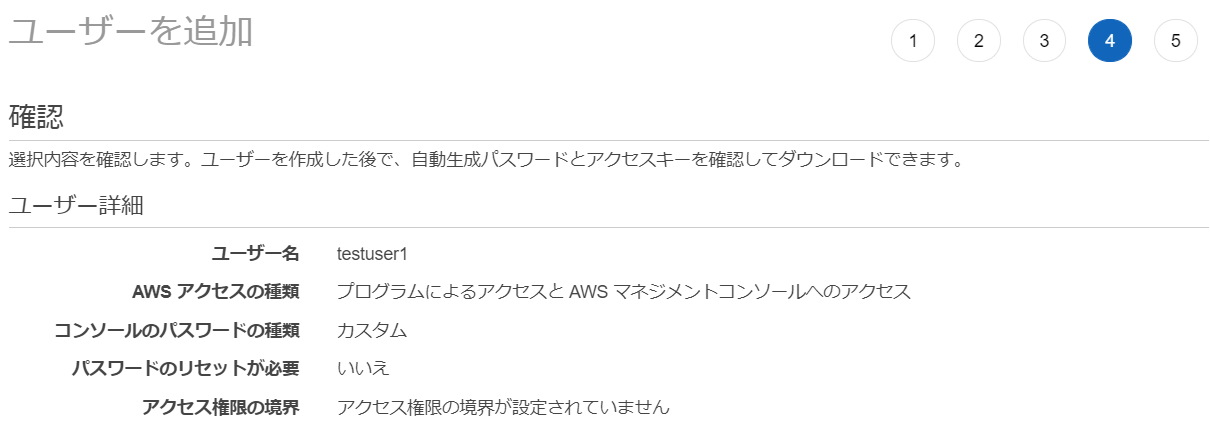Go to wizard step 1
Screen dimensions: 1210x428
tap(912, 41)
